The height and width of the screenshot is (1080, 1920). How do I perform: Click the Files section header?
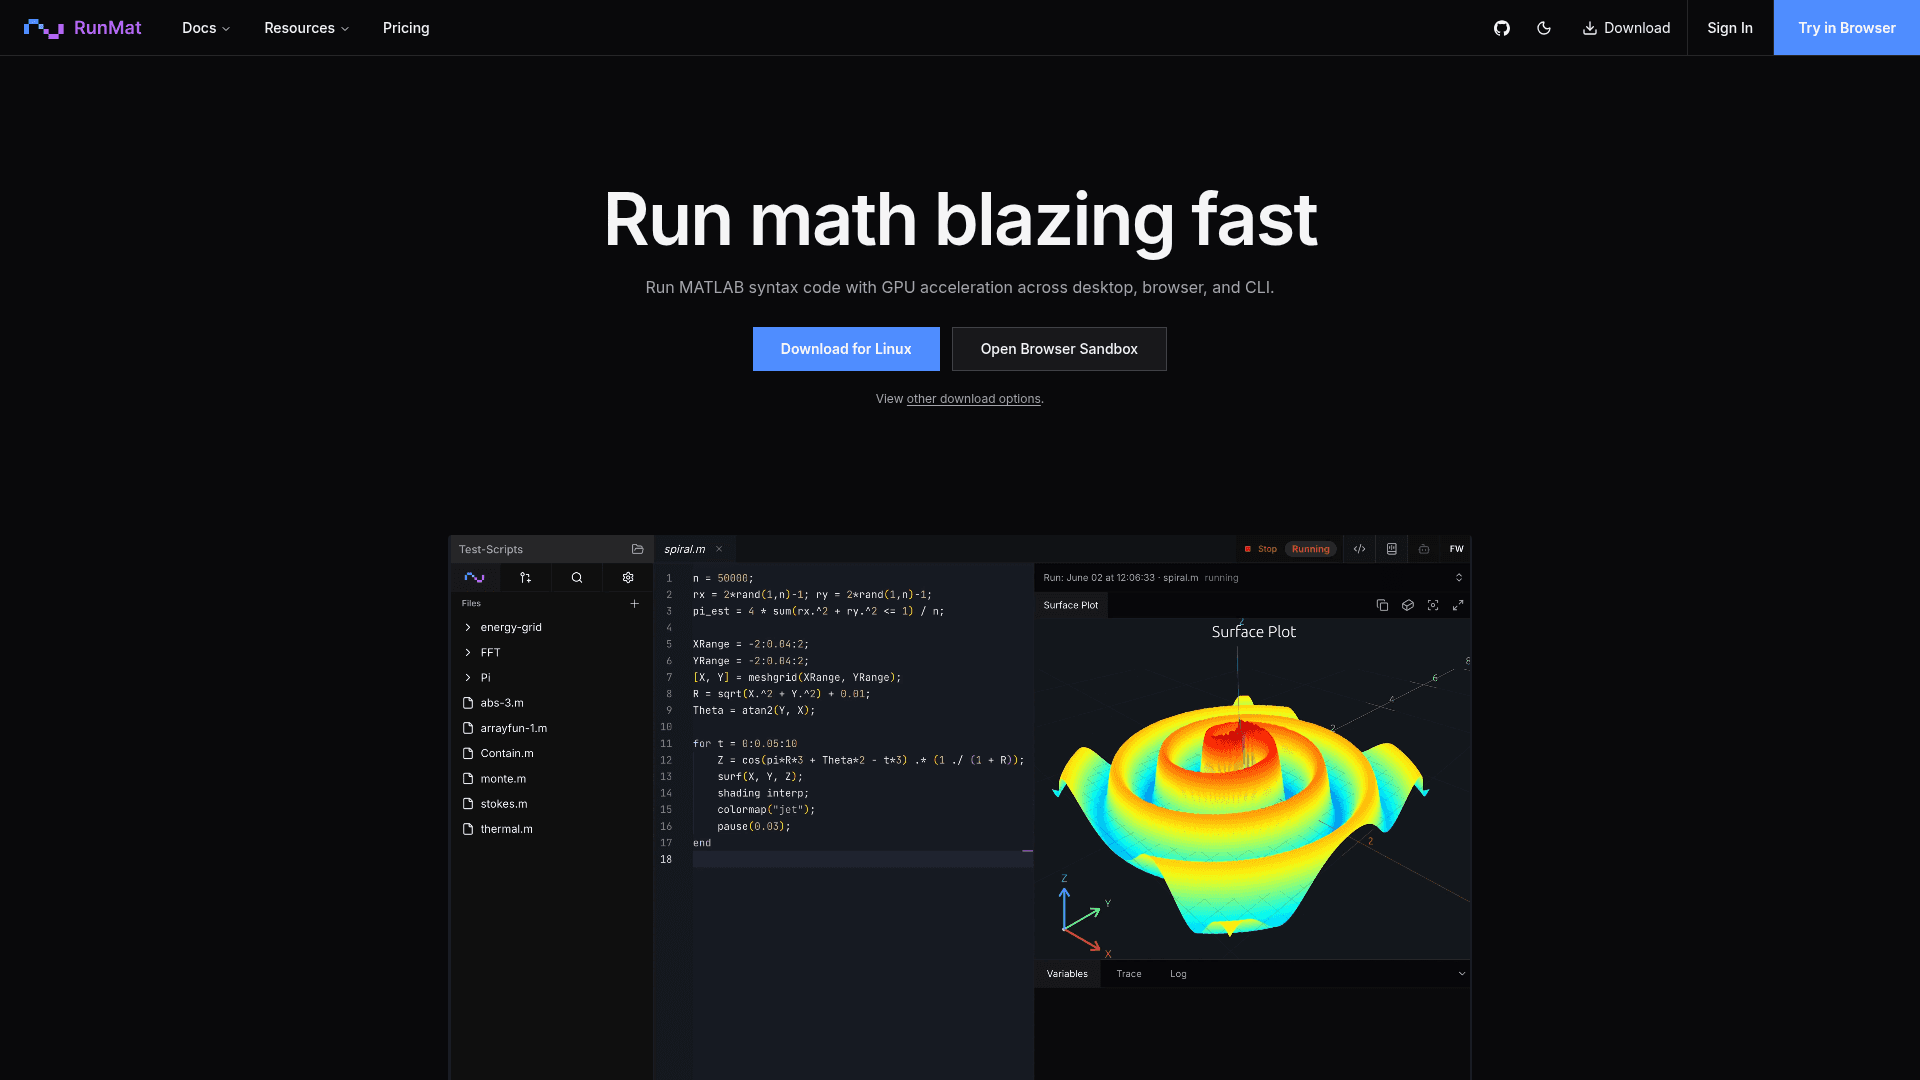[x=471, y=603]
